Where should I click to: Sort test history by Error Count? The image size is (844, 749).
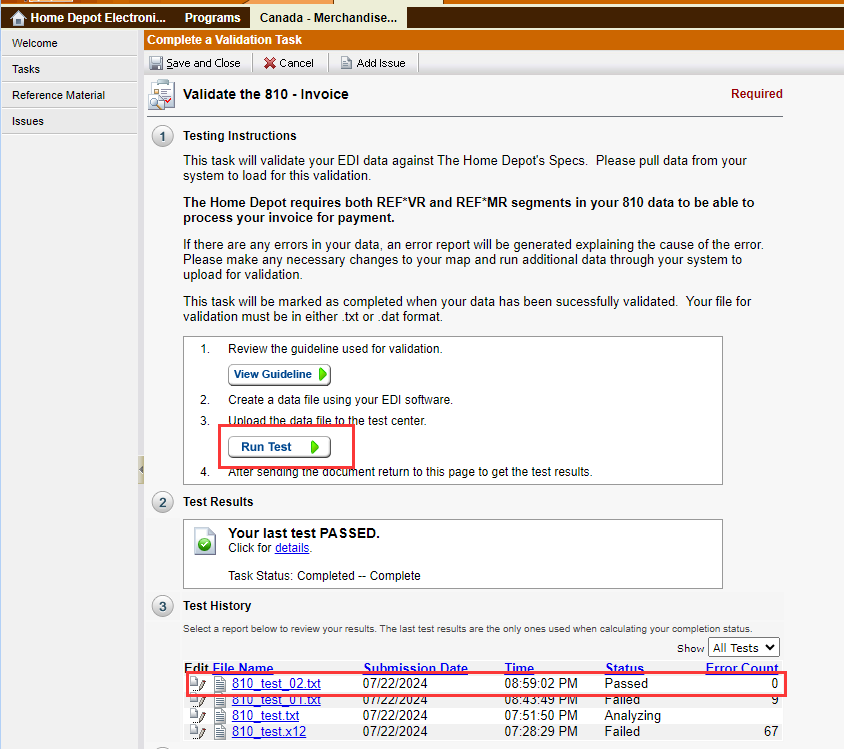(x=742, y=667)
